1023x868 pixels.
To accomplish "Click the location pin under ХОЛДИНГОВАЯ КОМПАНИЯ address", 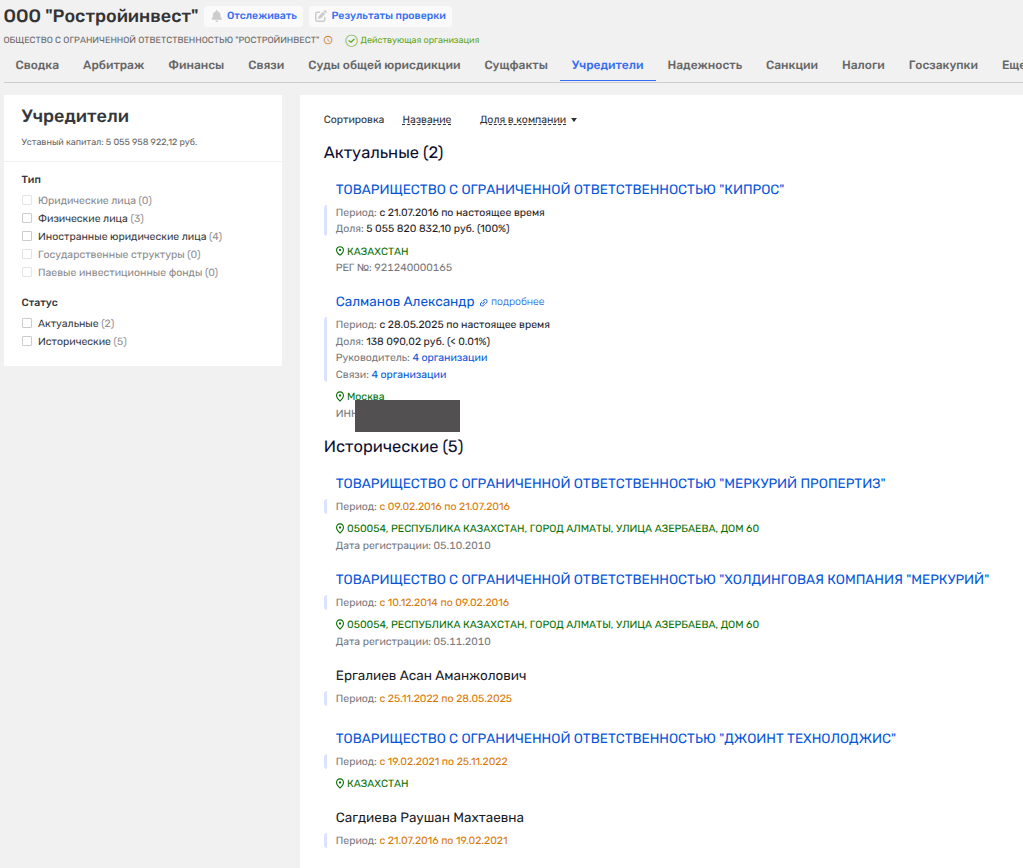I will [339, 624].
